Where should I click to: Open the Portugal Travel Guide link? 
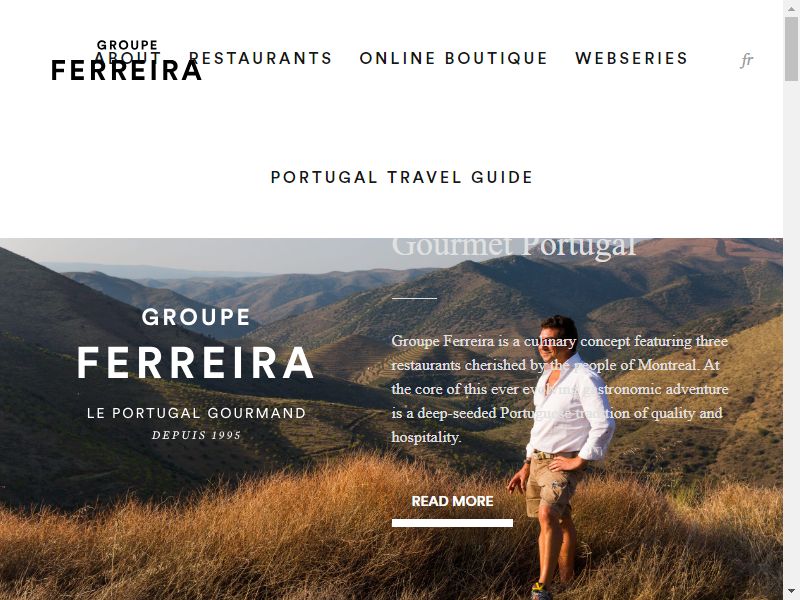tap(402, 177)
